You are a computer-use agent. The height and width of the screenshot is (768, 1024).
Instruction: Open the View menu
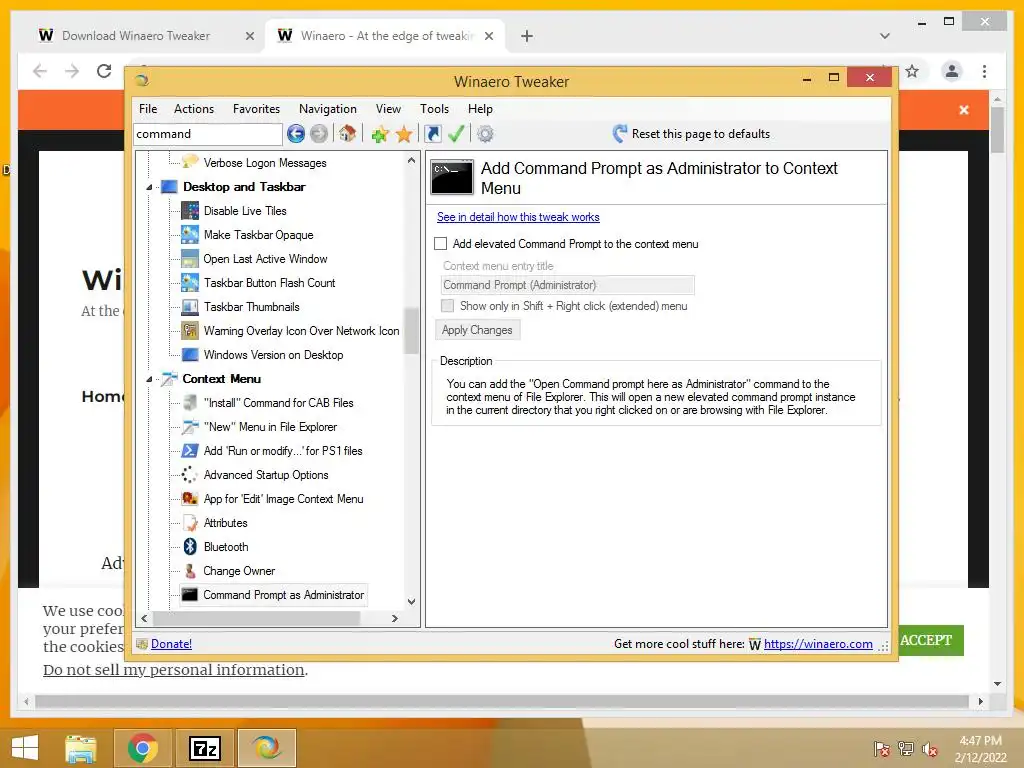click(x=388, y=109)
